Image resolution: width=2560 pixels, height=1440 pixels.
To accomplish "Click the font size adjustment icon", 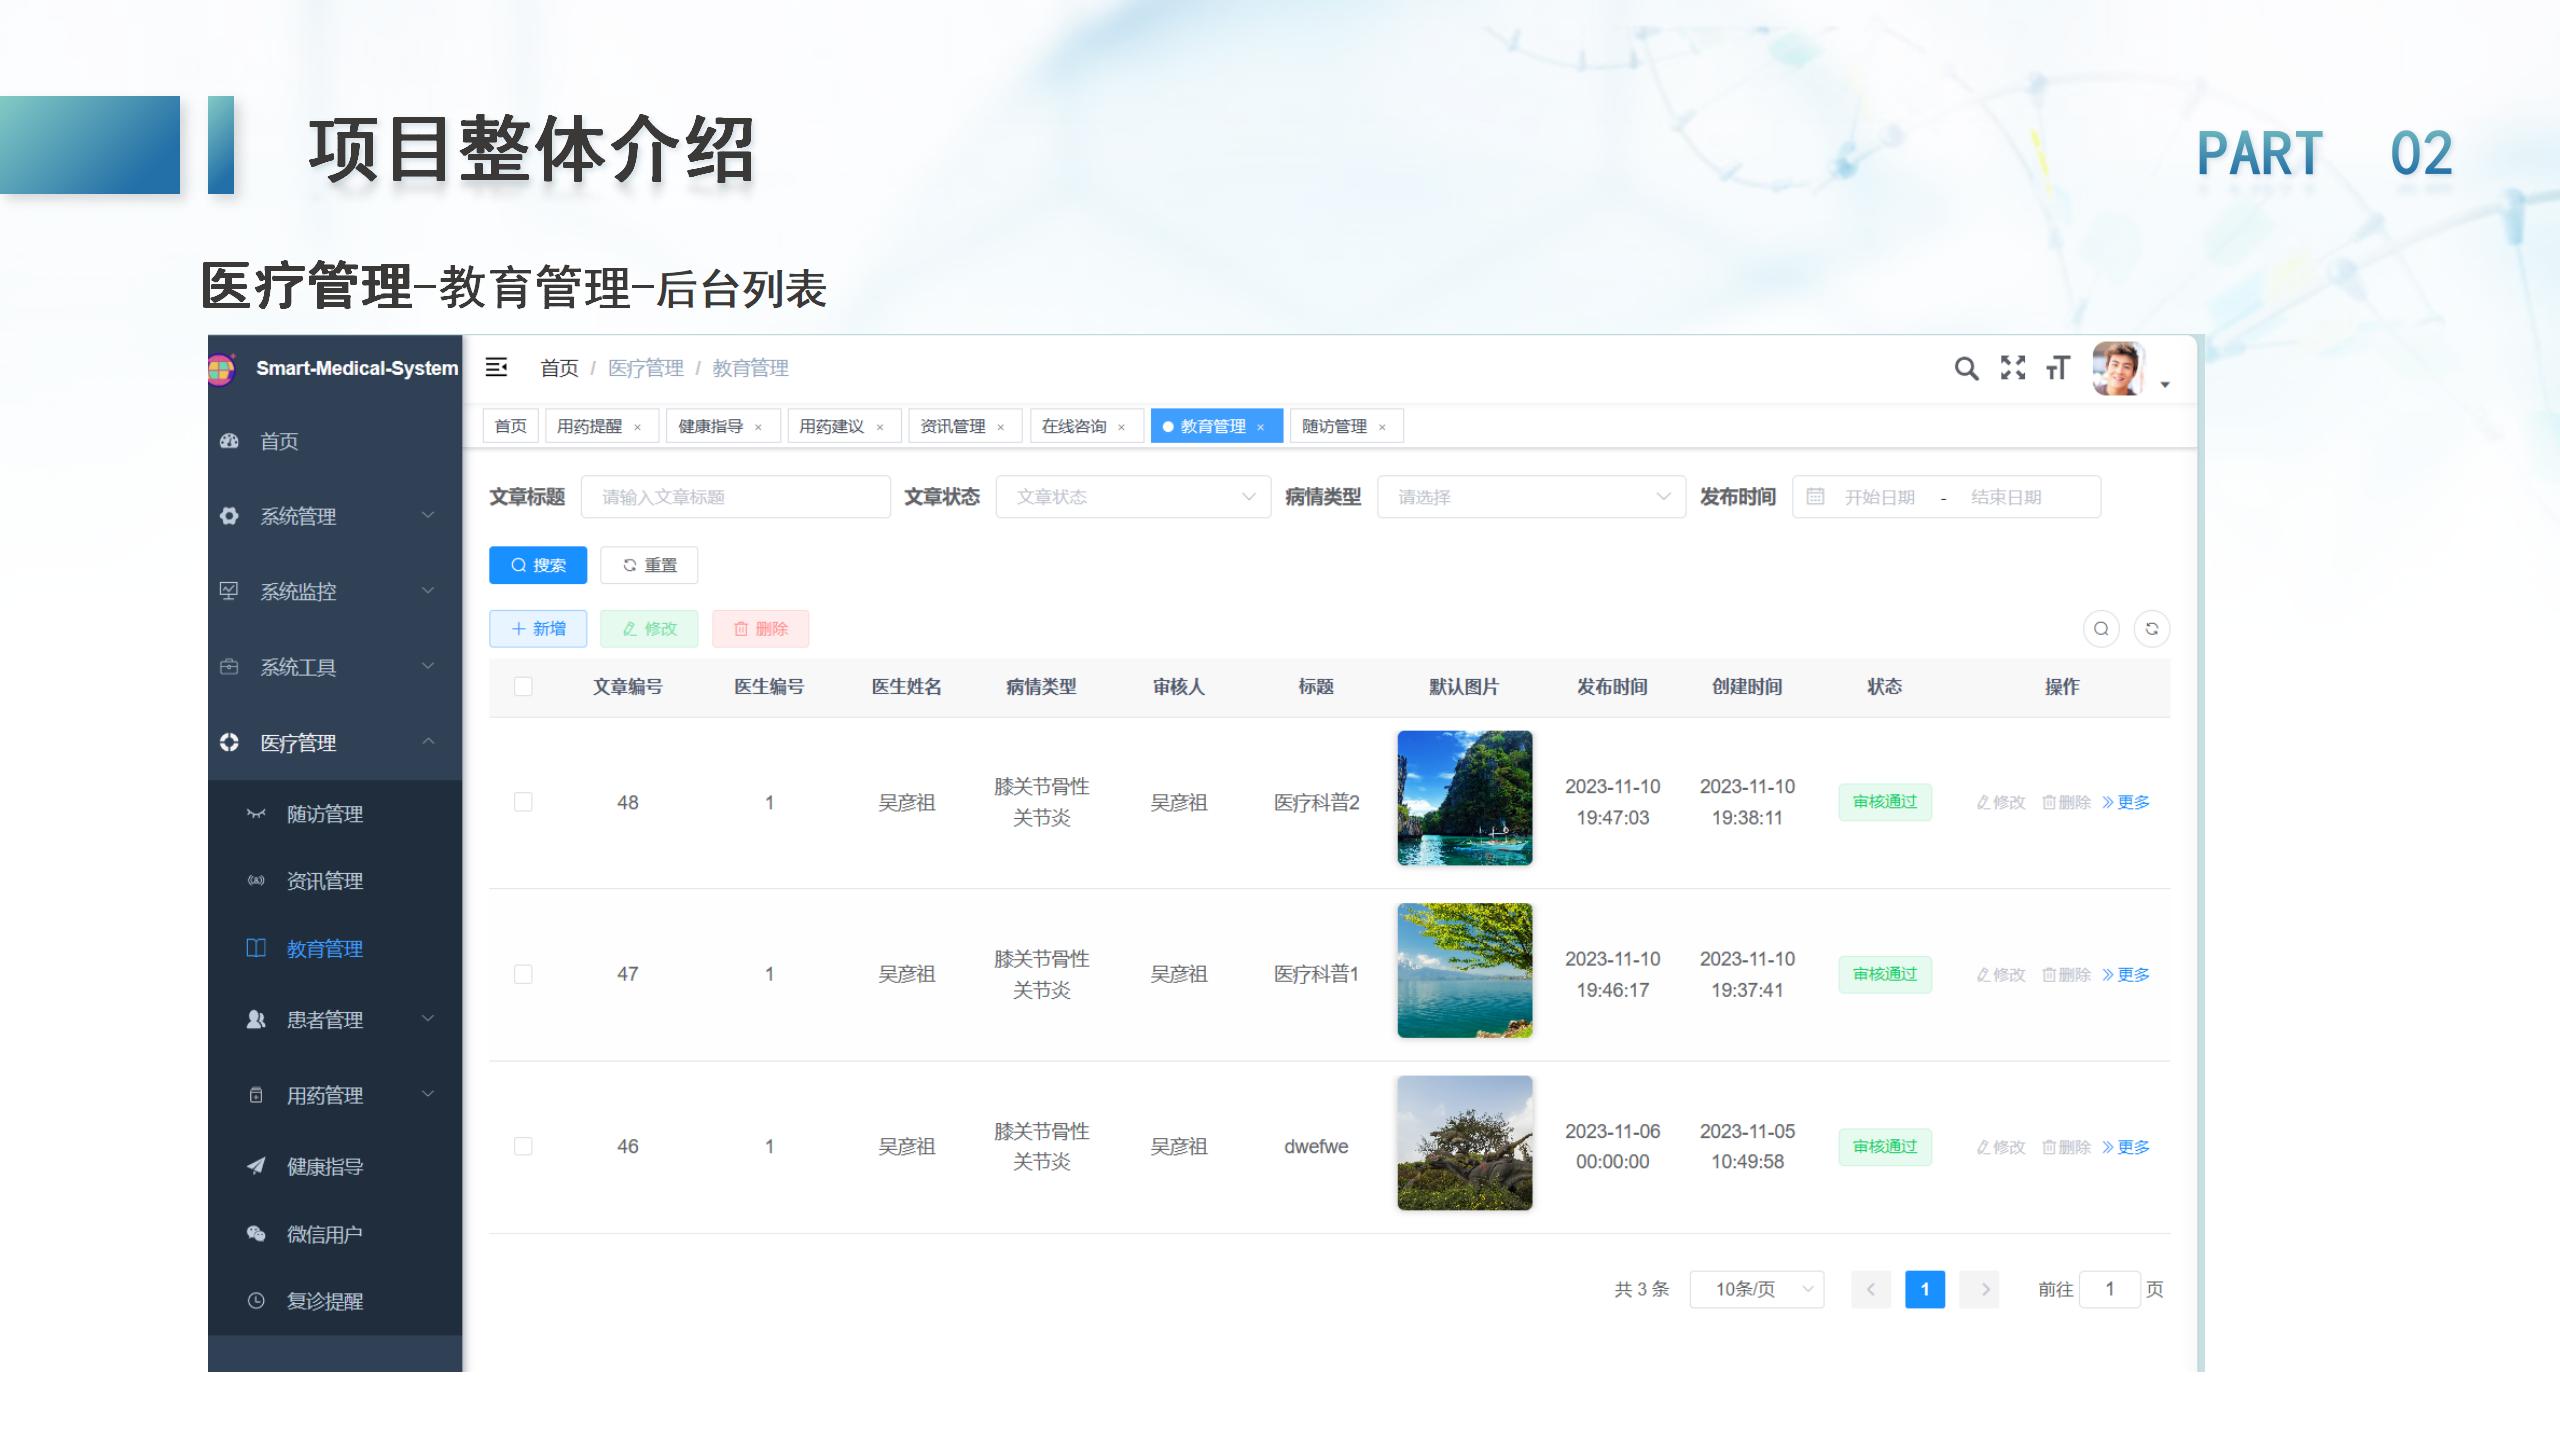I will (2057, 368).
